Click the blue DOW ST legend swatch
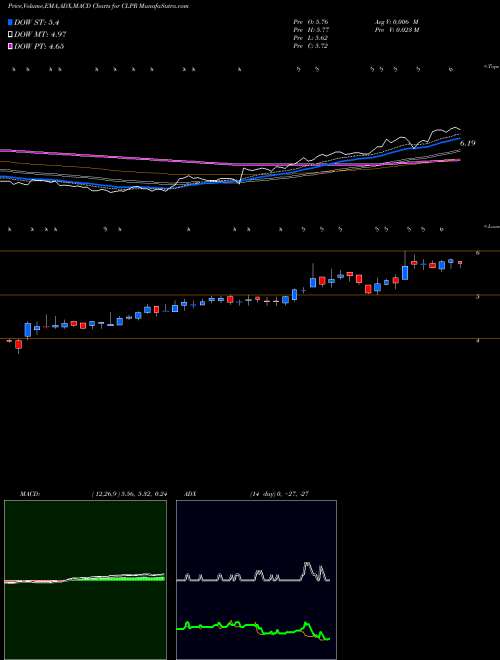The image size is (500, 660). coord(11,22)
